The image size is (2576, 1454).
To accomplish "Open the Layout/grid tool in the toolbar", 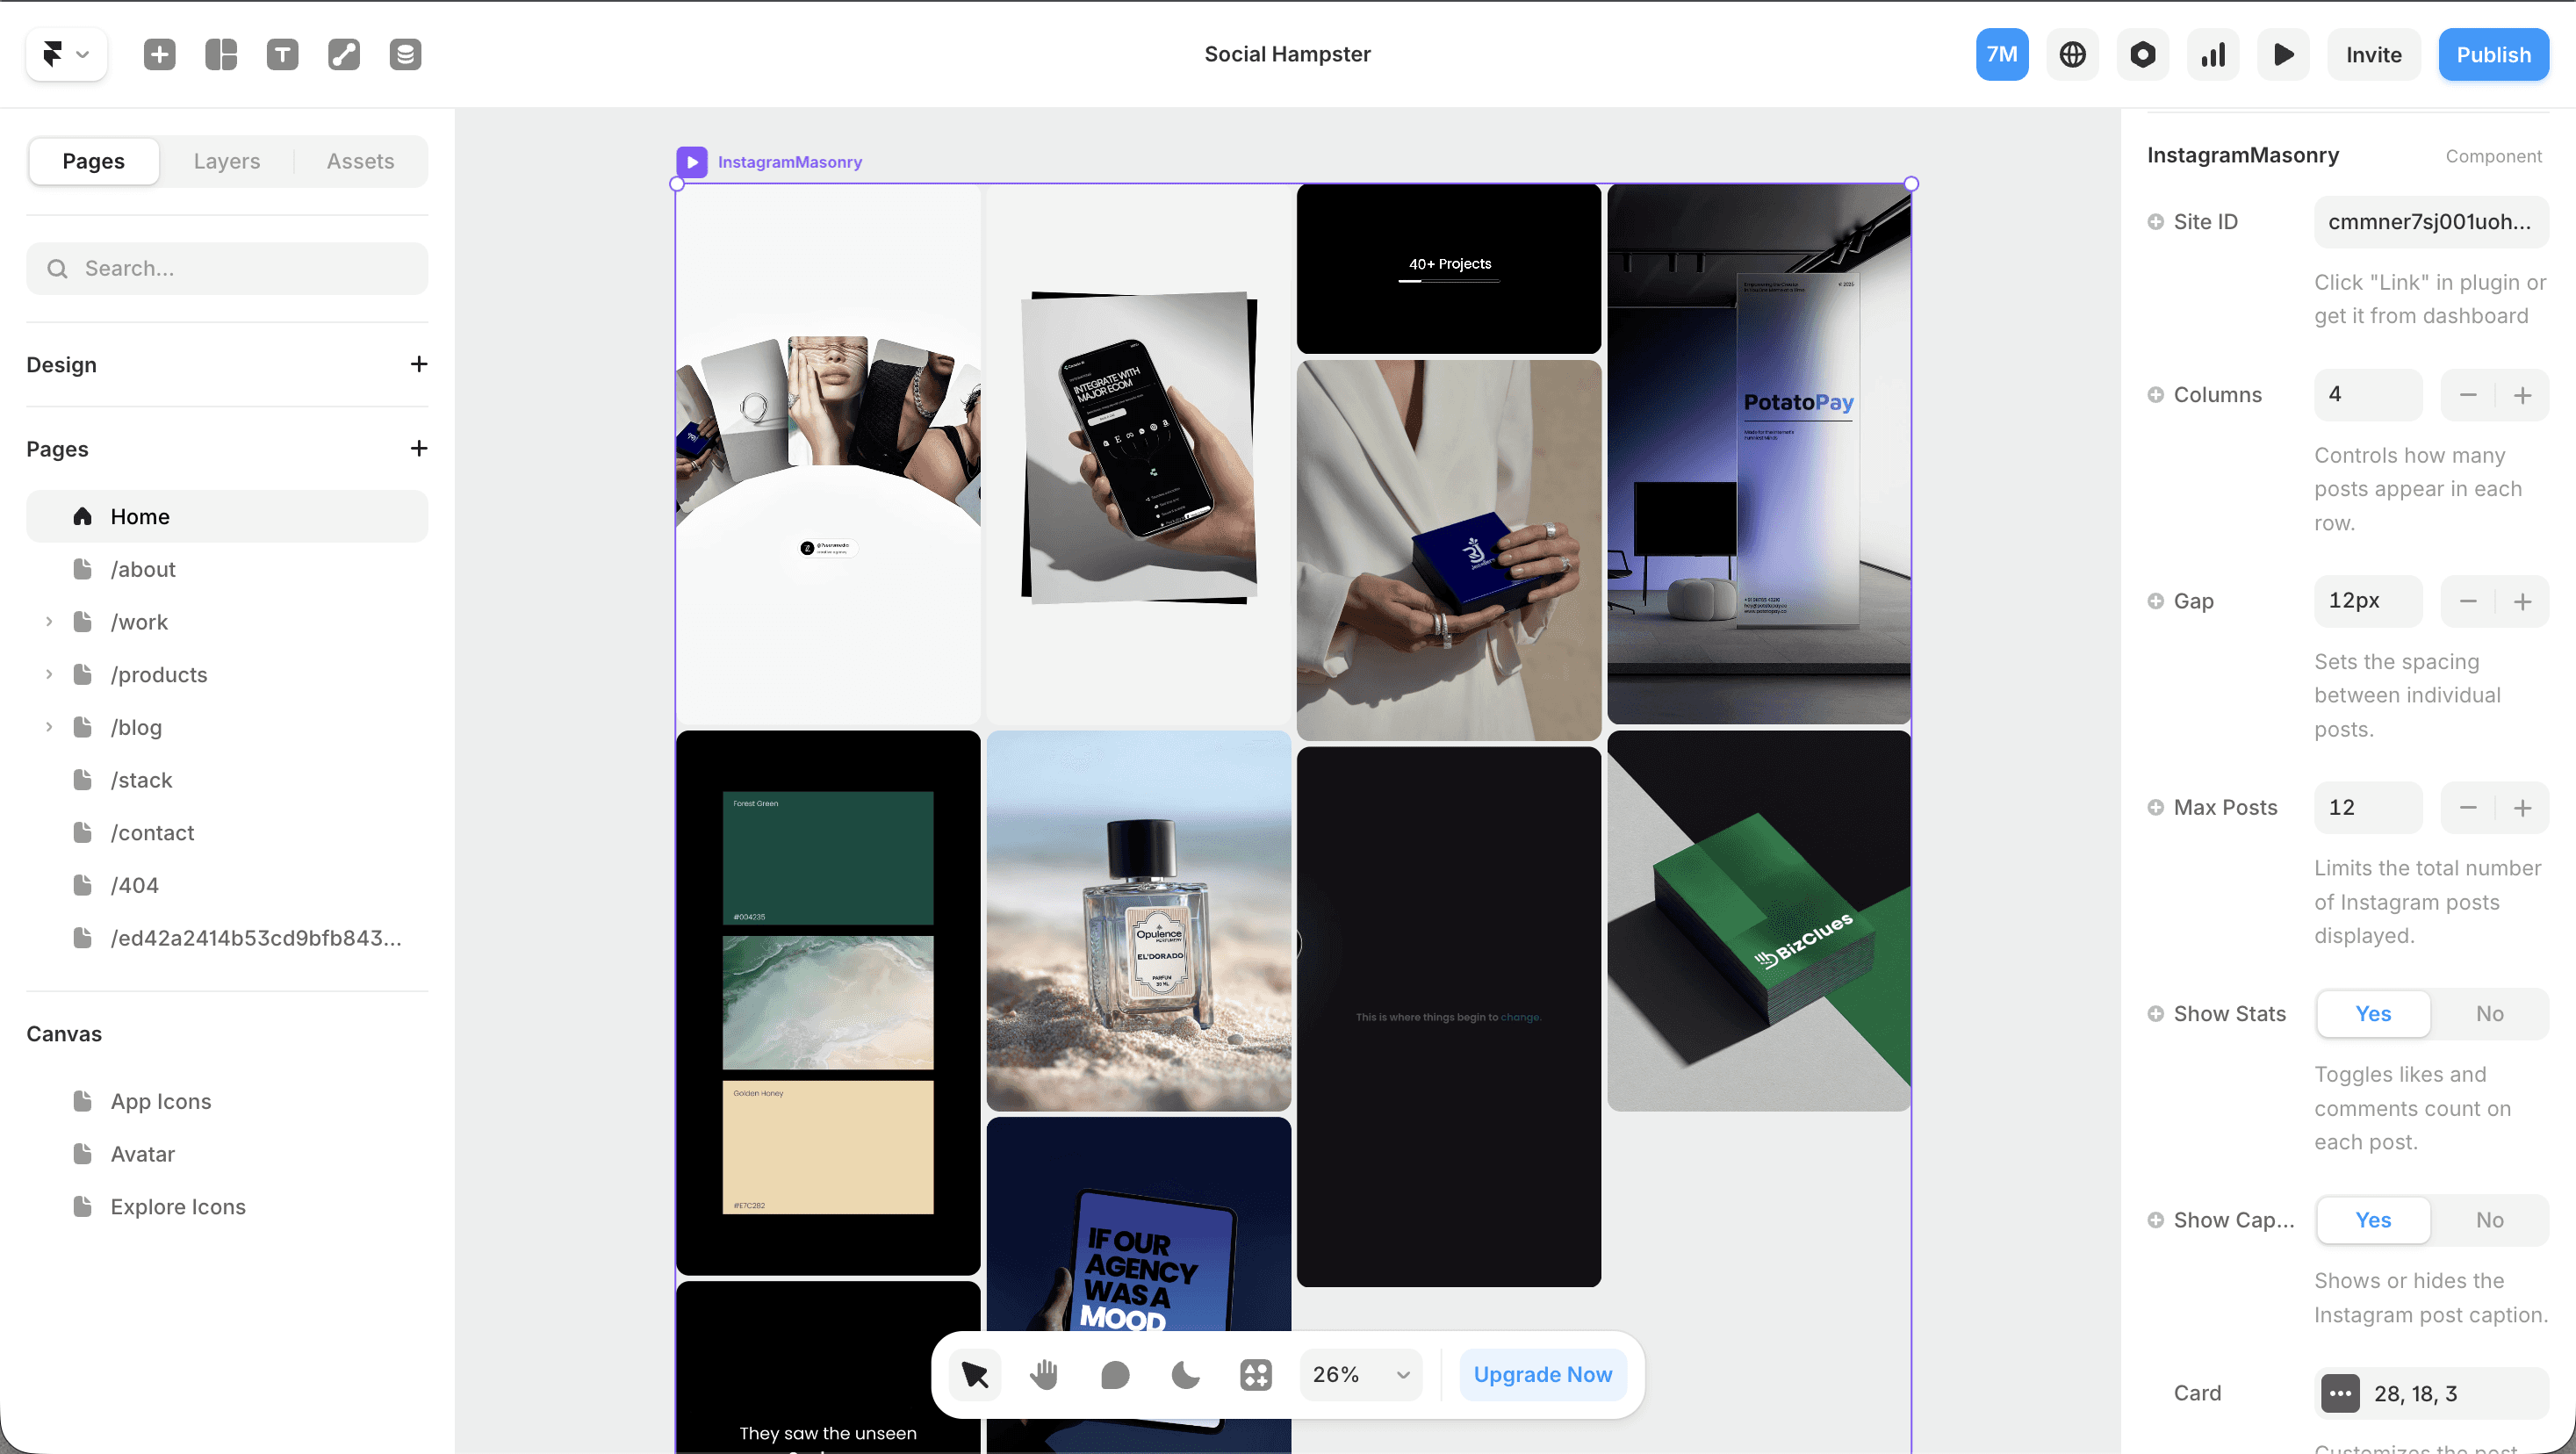I will point(221,54).
